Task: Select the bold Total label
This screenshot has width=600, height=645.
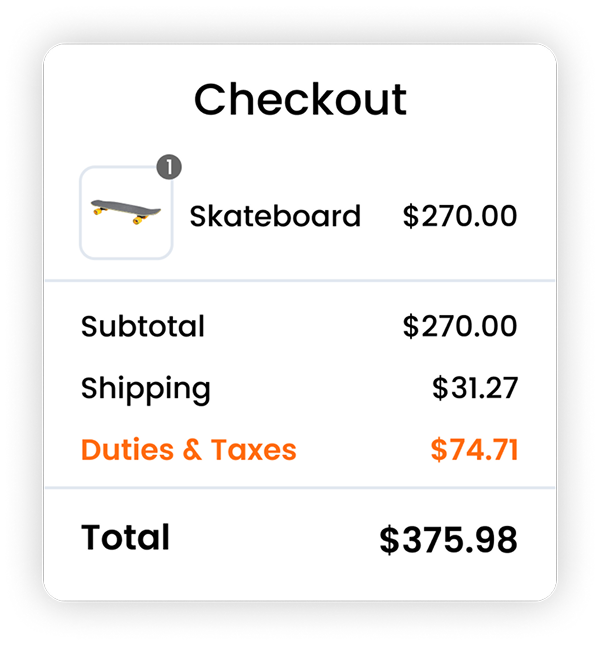Action: pos(125,537)
